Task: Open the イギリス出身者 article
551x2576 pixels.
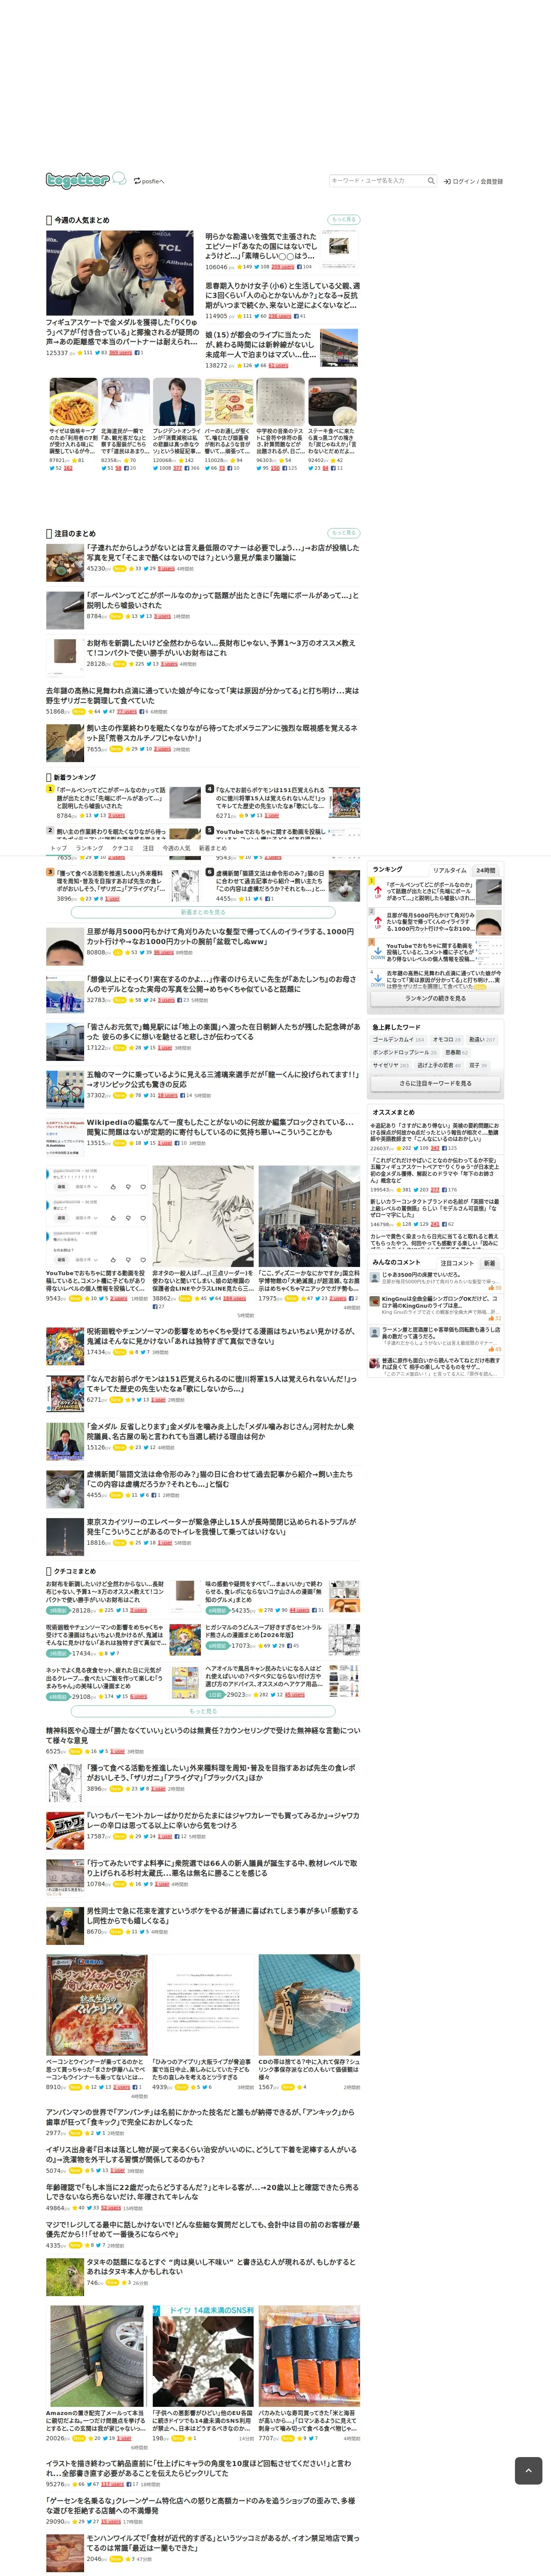Action: [201, 2154]
